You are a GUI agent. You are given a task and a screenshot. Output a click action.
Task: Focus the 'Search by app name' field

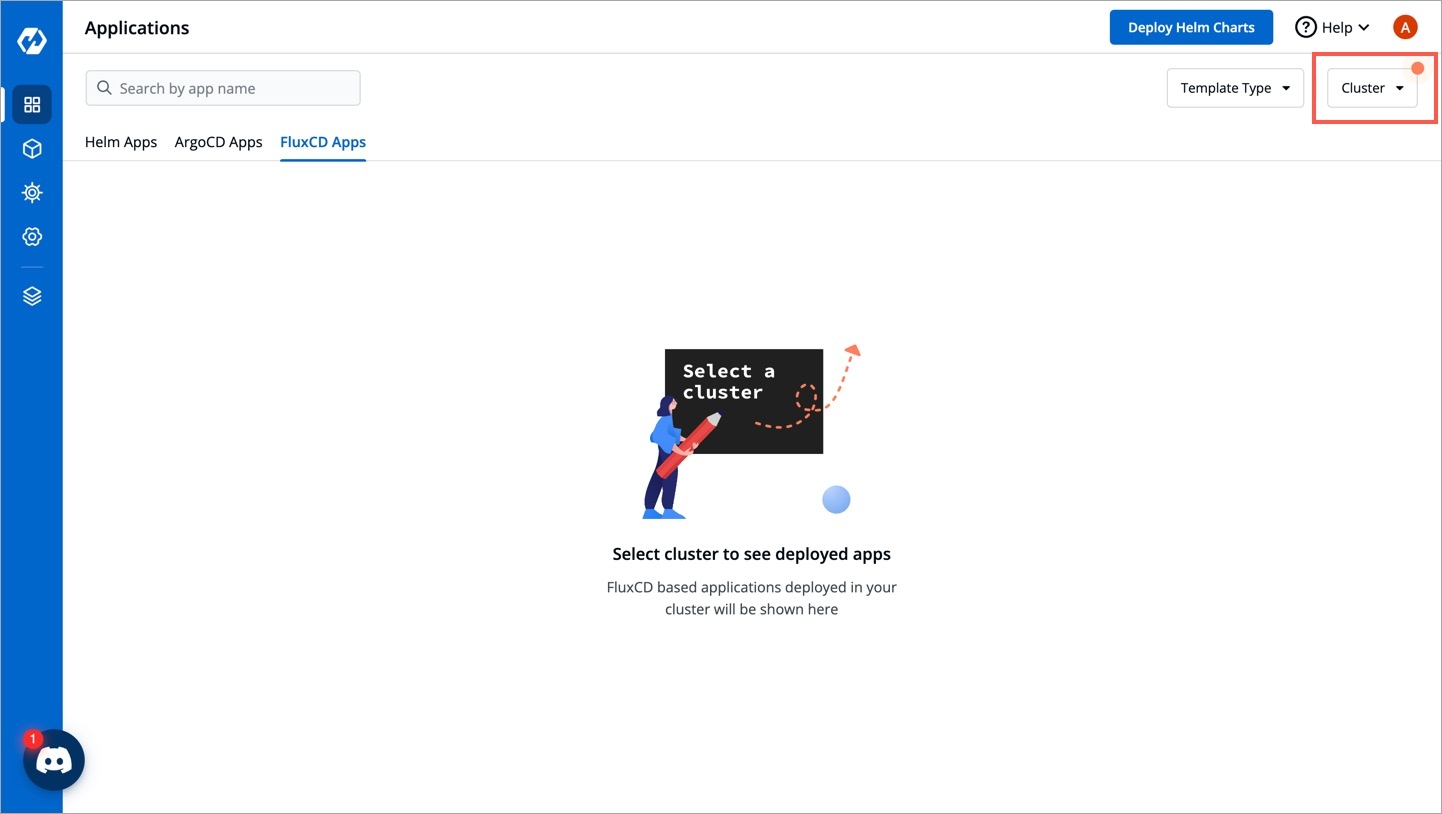235,88
